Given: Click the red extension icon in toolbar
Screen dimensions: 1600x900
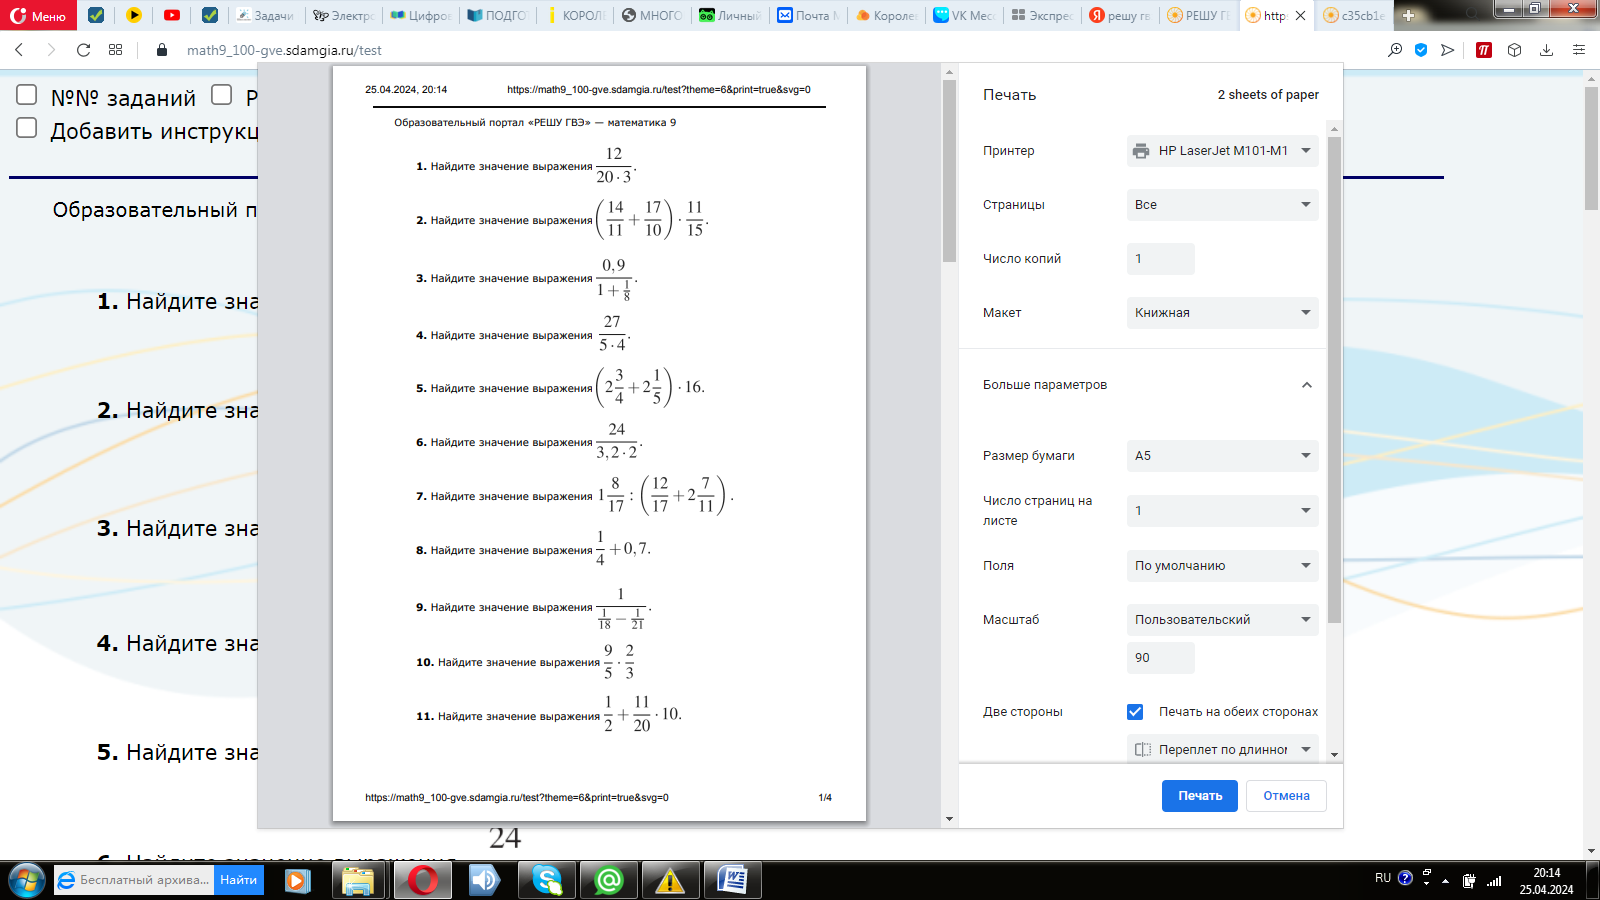Looking at the screenshot, I should (1484, 50).
